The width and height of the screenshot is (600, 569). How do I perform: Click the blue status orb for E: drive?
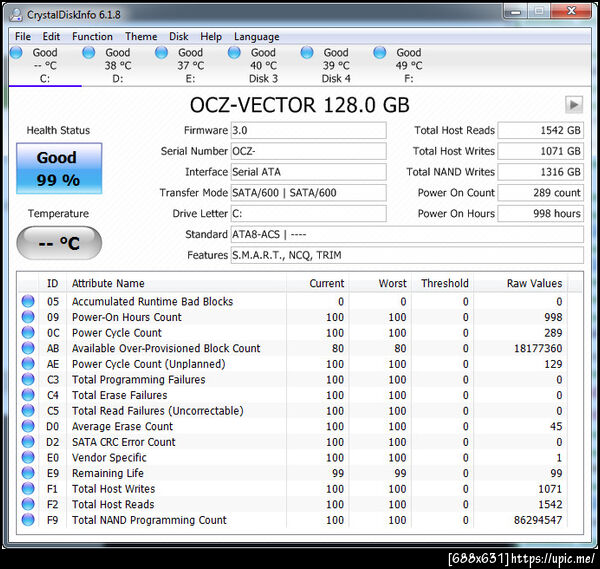pos(161,52)
